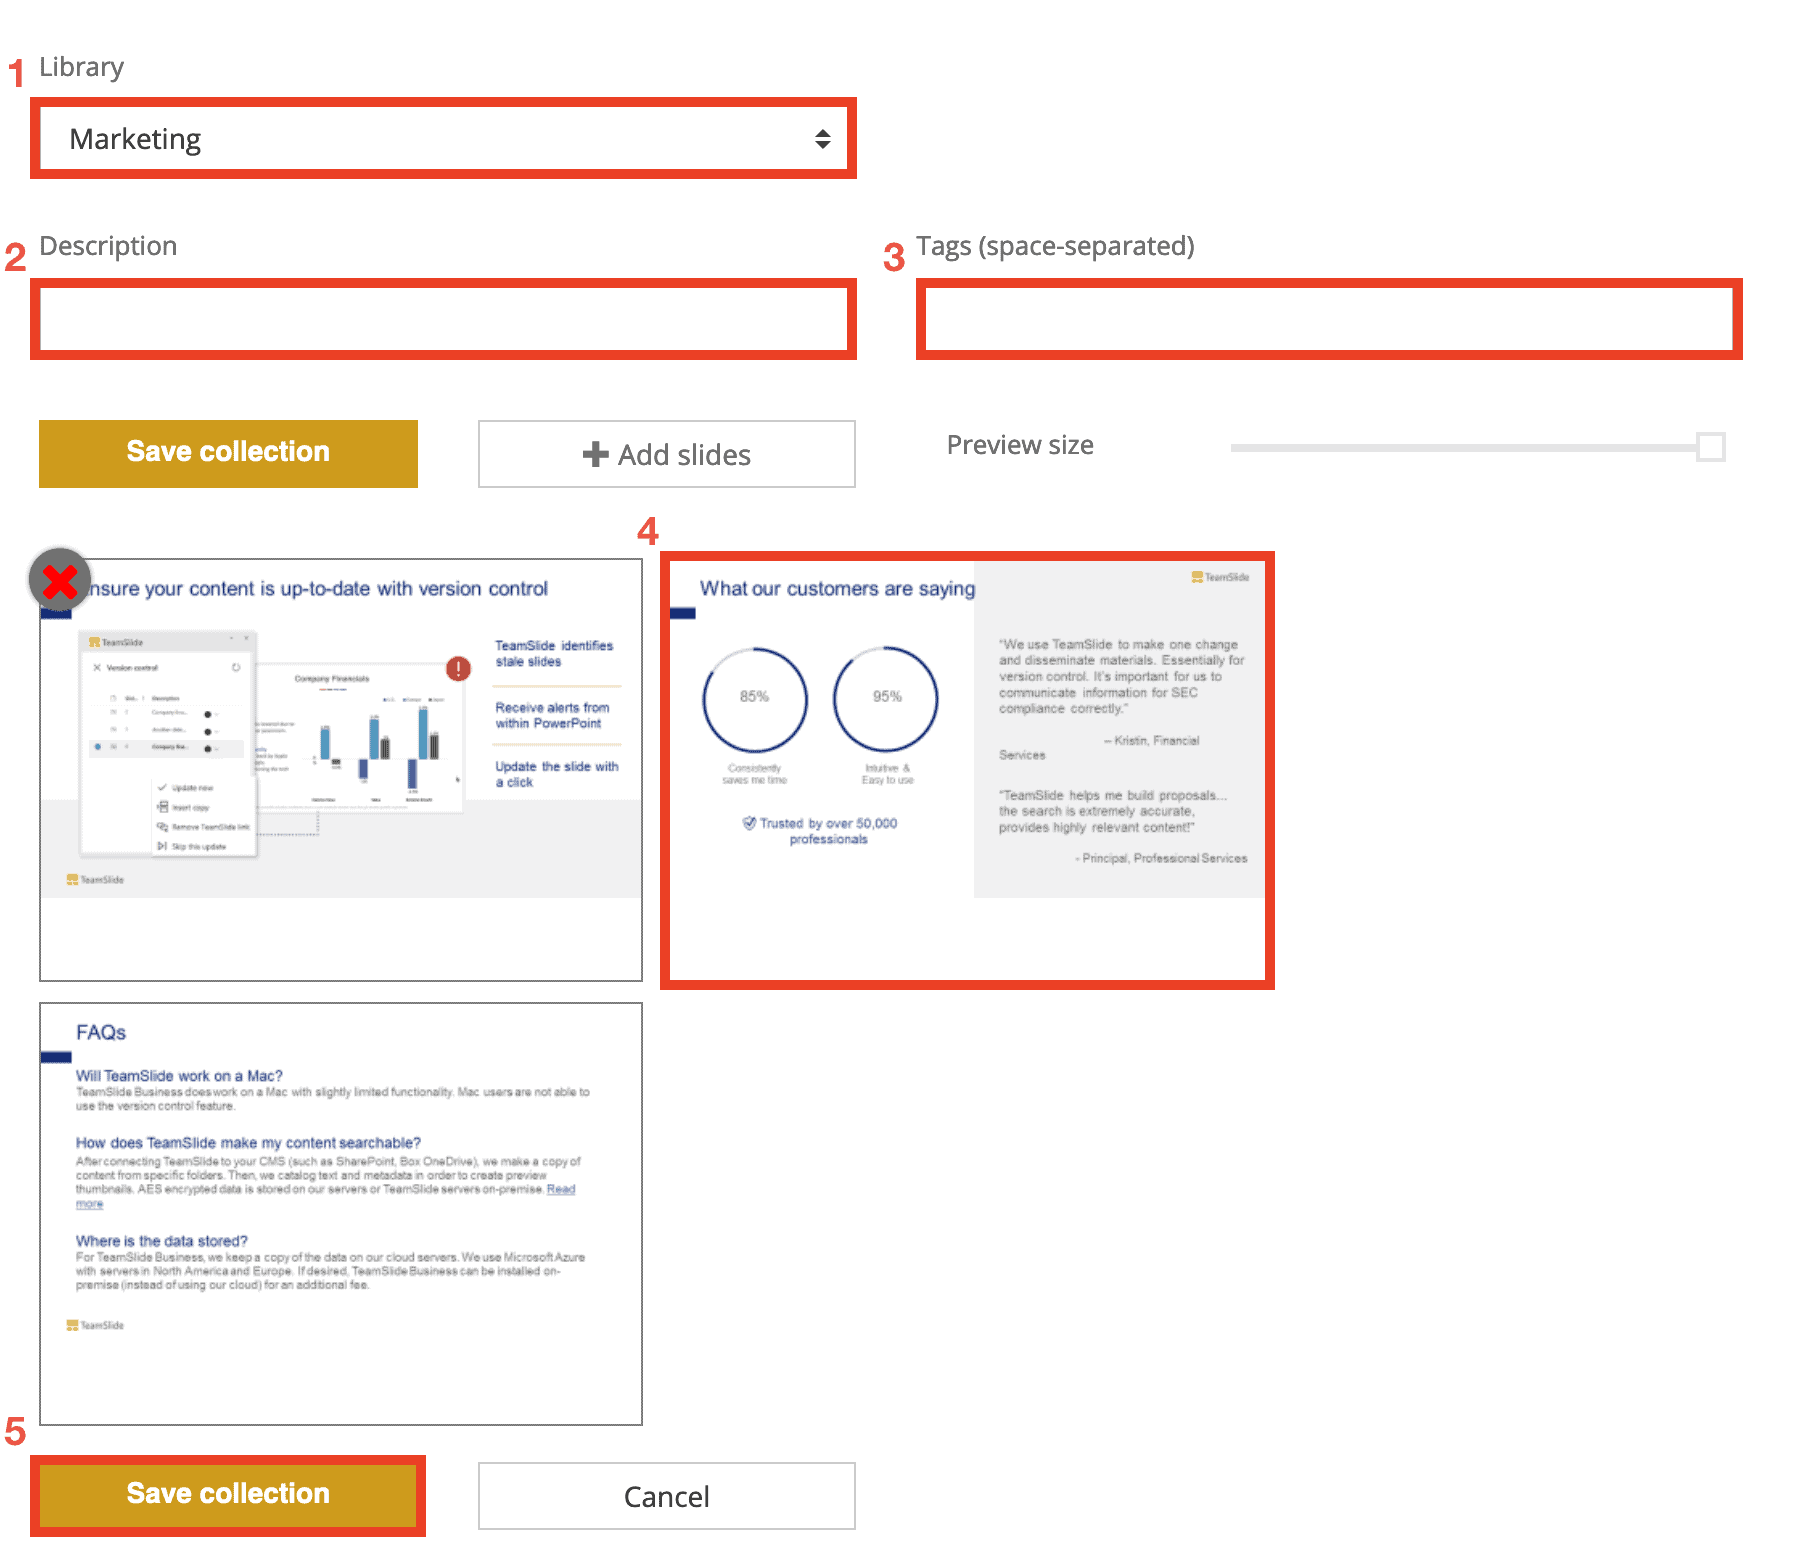The width and height of the screenshot is (1794, 1566).
Task: Click the Library label text
Action: [x=81, y=67]
